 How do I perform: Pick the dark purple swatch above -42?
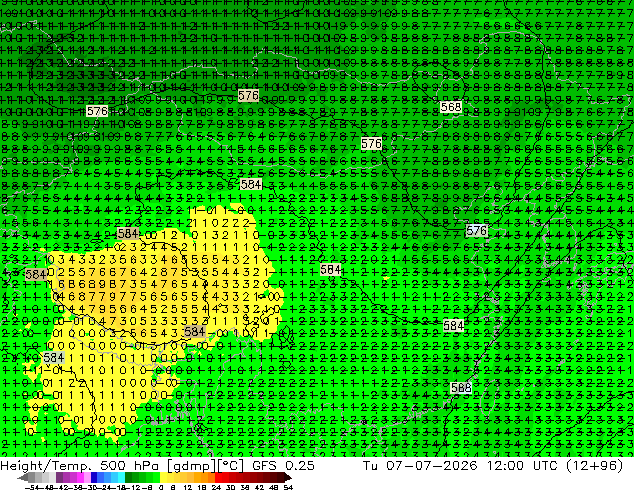pos(59,477)
